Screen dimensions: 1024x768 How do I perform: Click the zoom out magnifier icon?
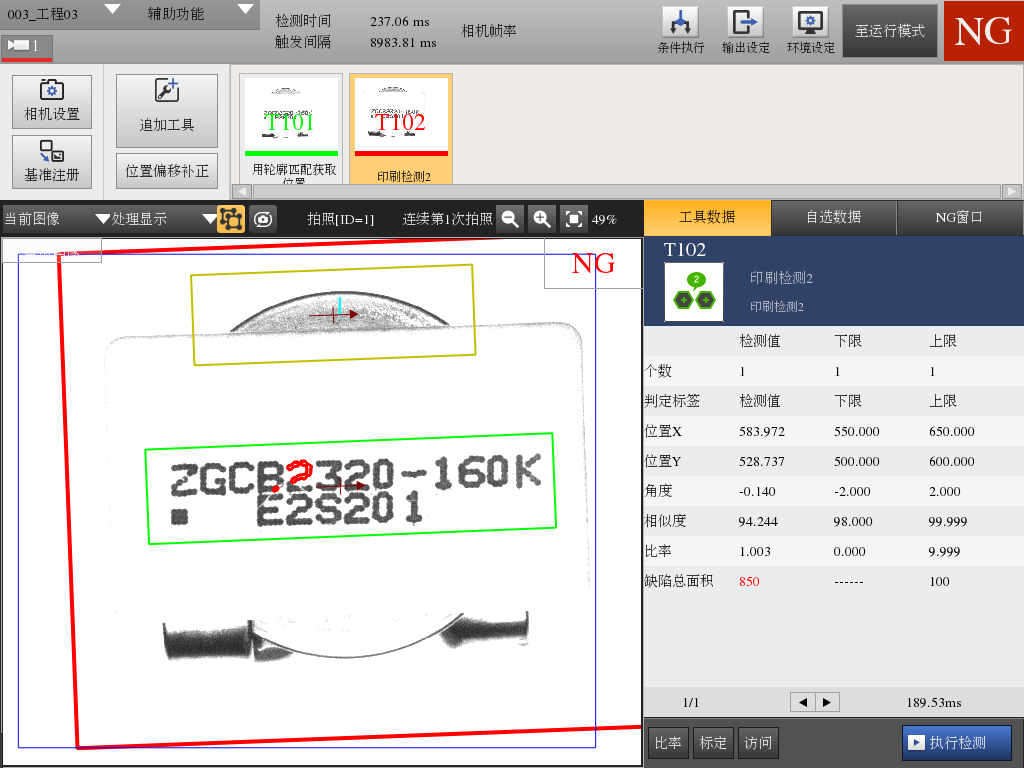[510, 219]
